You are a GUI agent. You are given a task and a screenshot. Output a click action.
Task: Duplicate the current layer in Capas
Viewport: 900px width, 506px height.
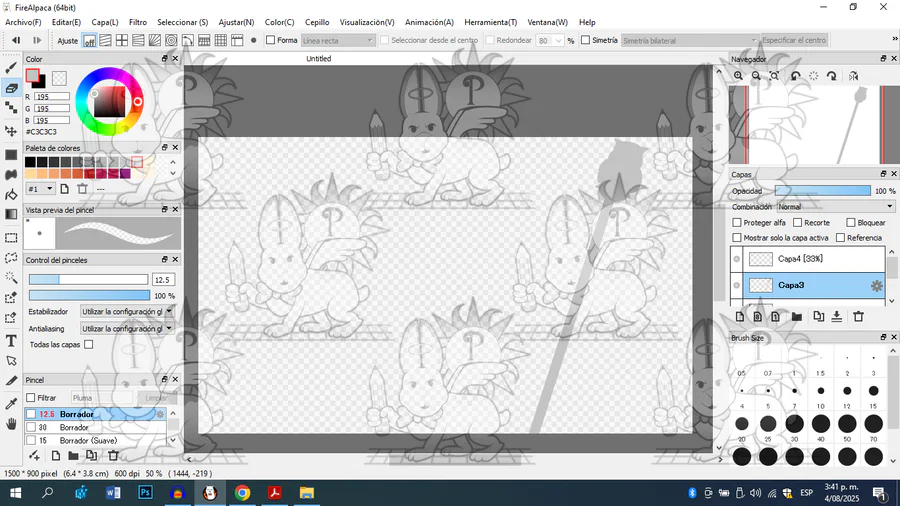click(x=818, y=317)
